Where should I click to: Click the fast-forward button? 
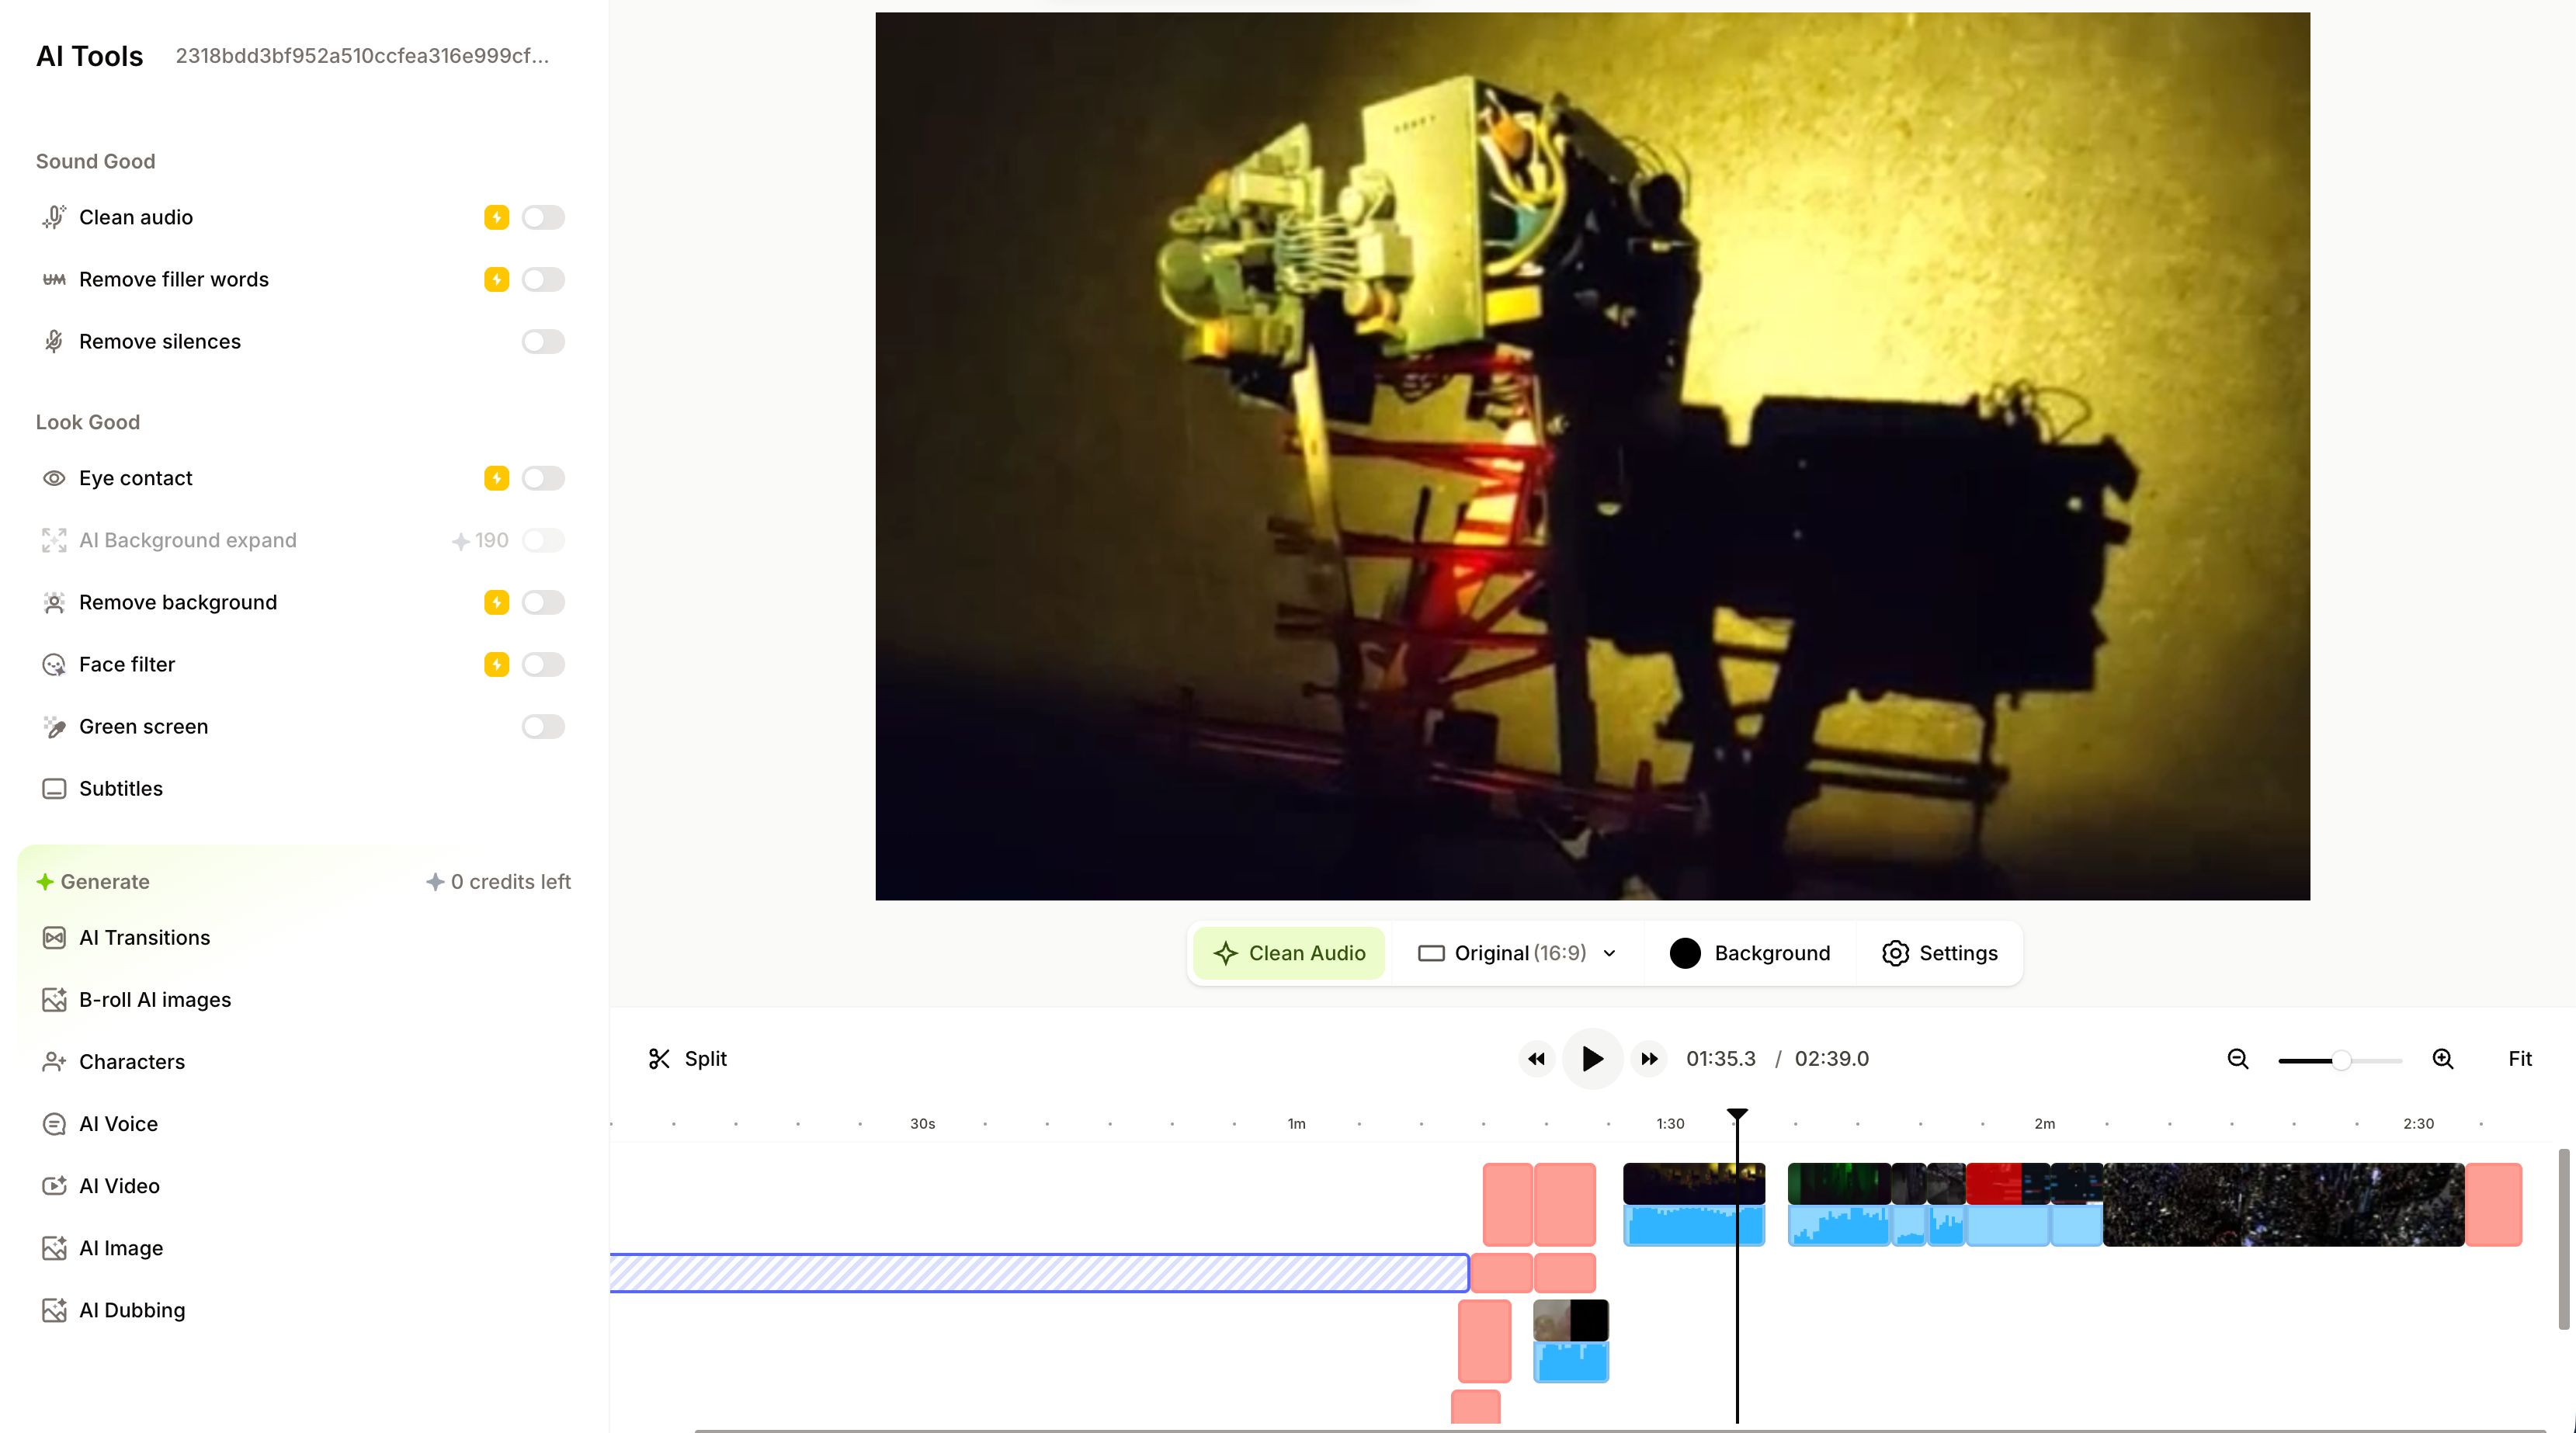(x=1649, y=1058)
